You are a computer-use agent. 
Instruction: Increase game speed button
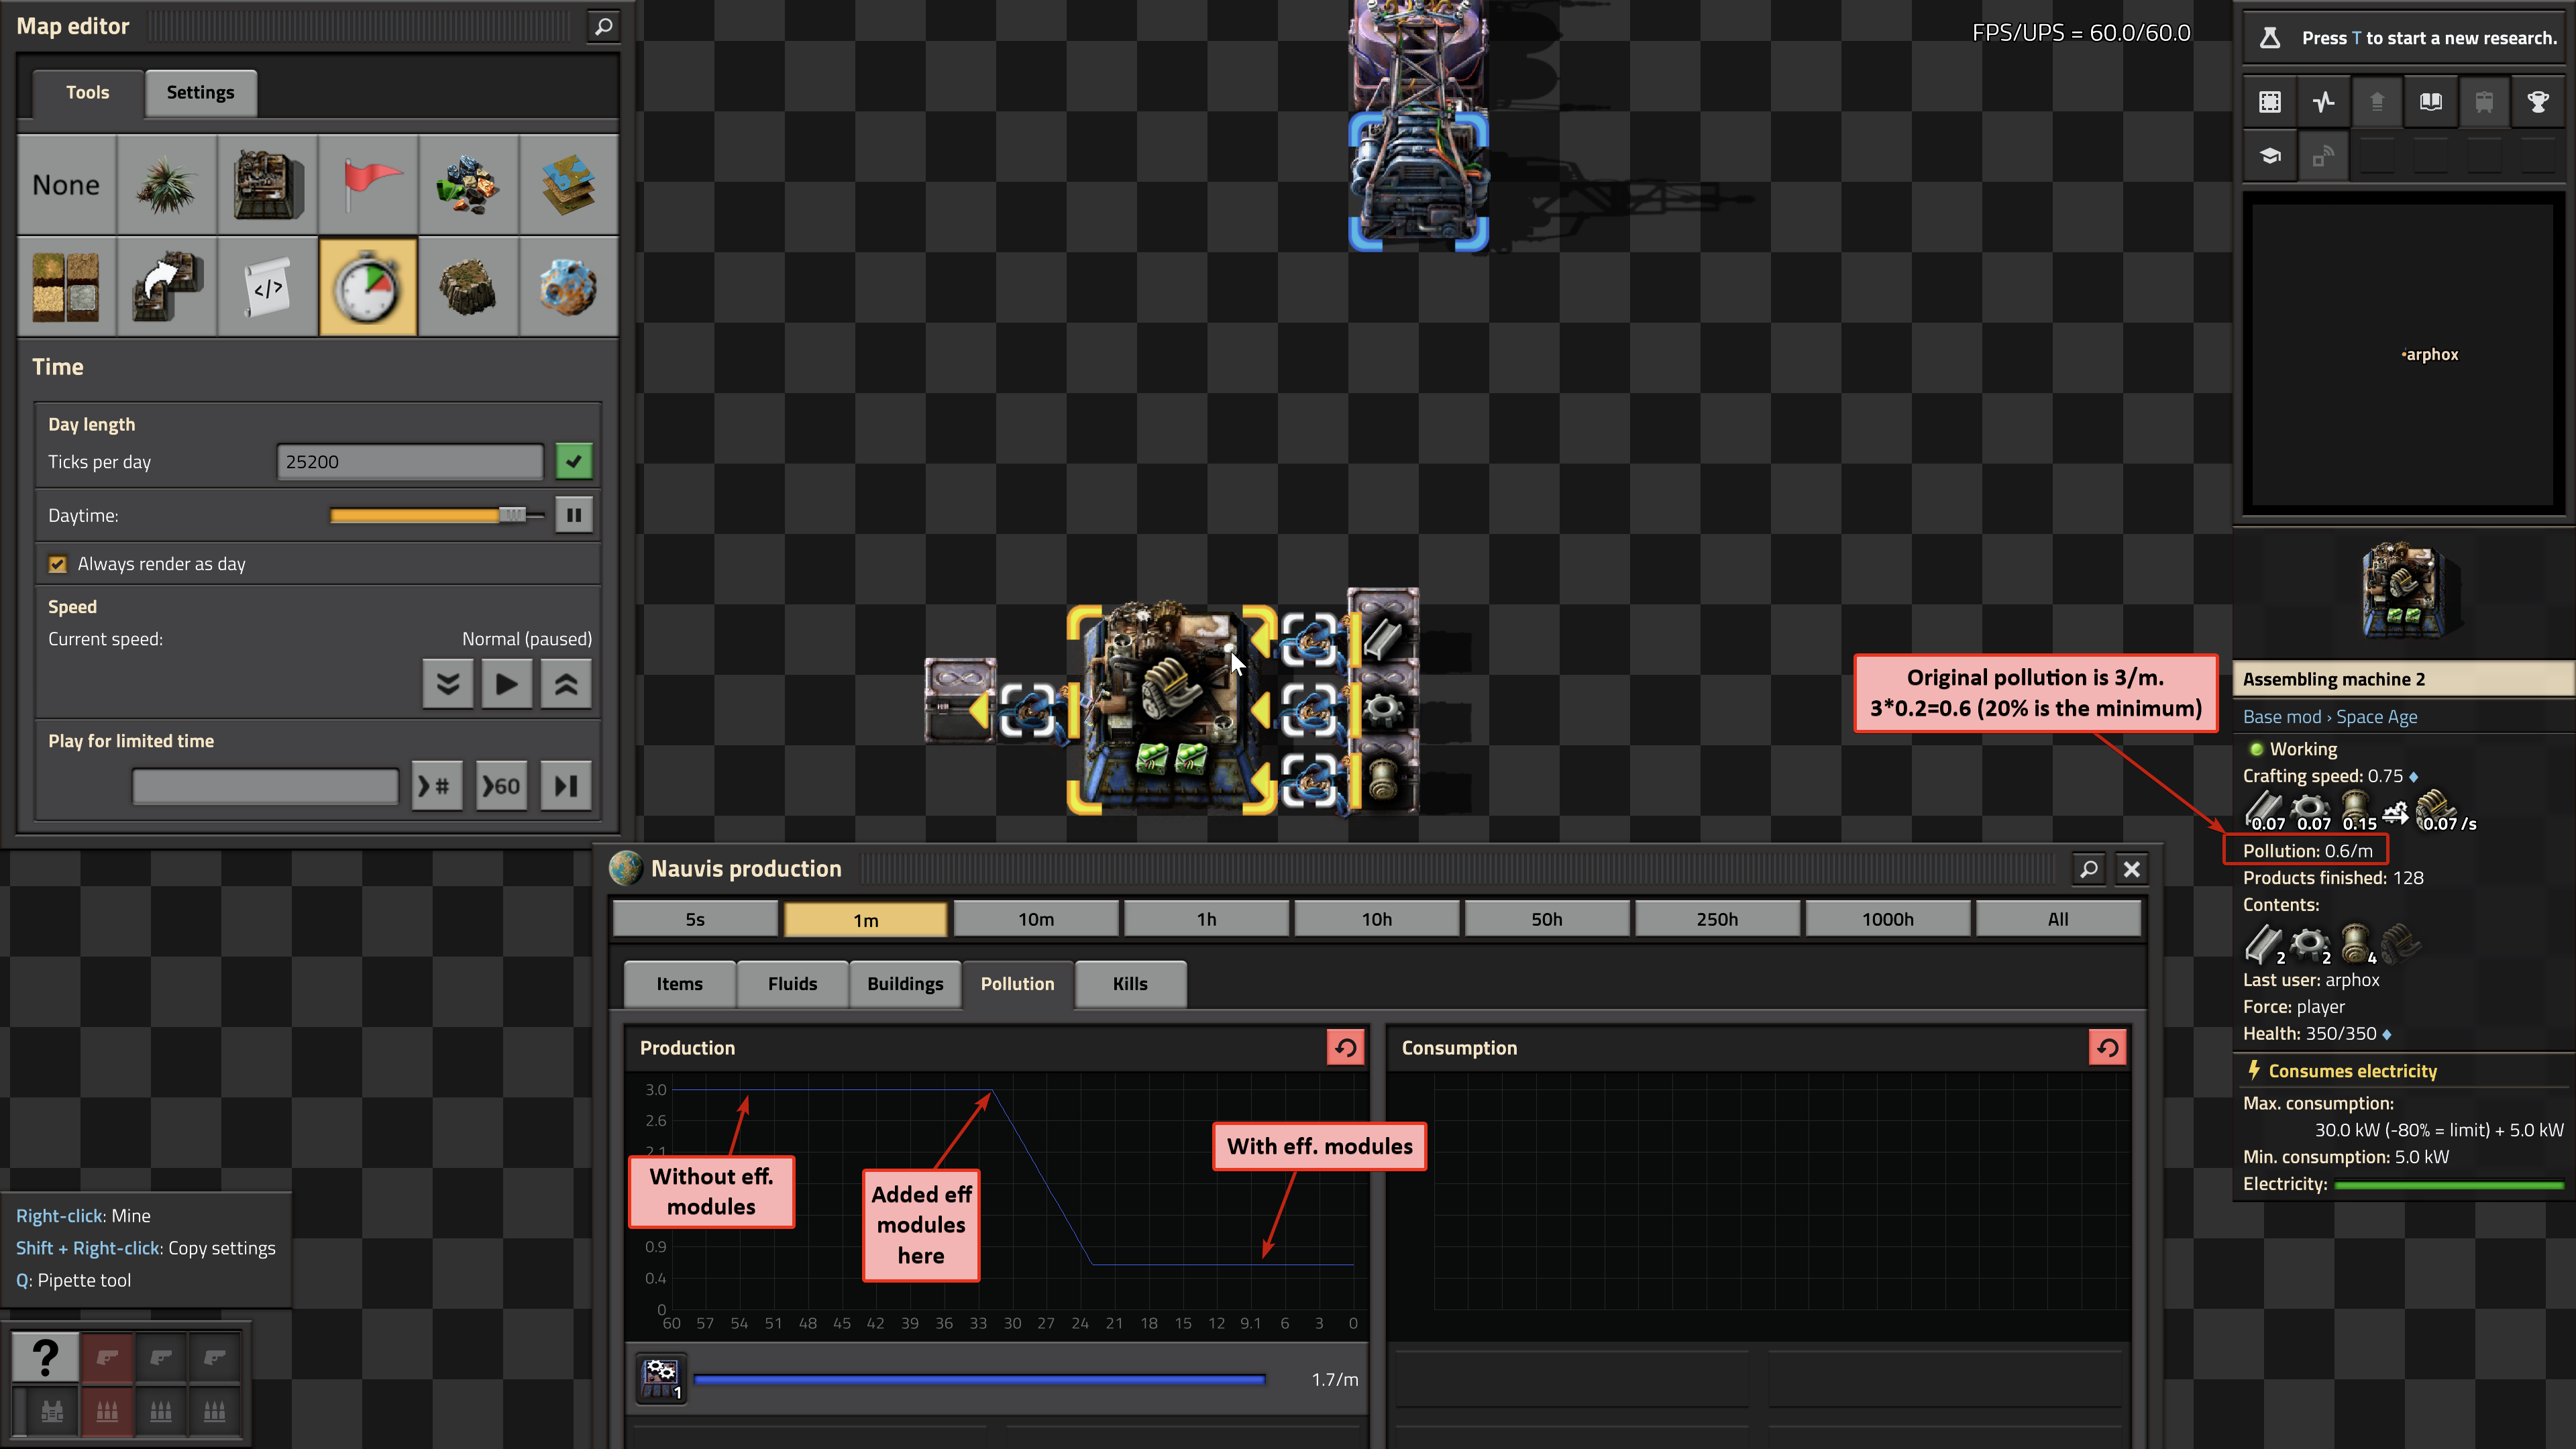566,684
